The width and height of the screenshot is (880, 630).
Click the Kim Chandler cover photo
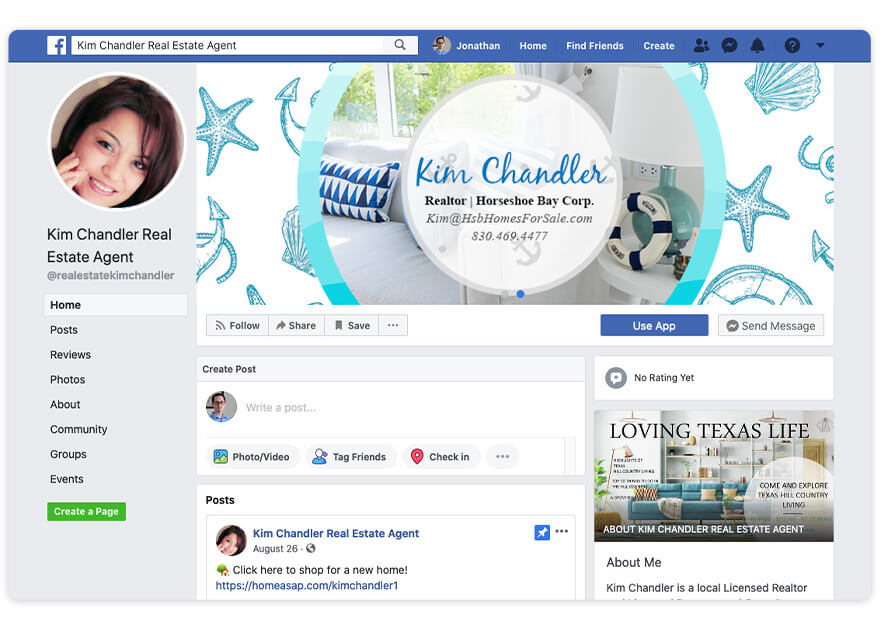point(515,183)
